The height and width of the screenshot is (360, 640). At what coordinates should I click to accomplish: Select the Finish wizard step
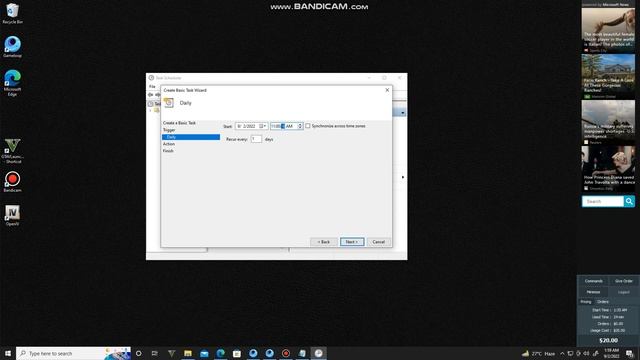(168, 151)
